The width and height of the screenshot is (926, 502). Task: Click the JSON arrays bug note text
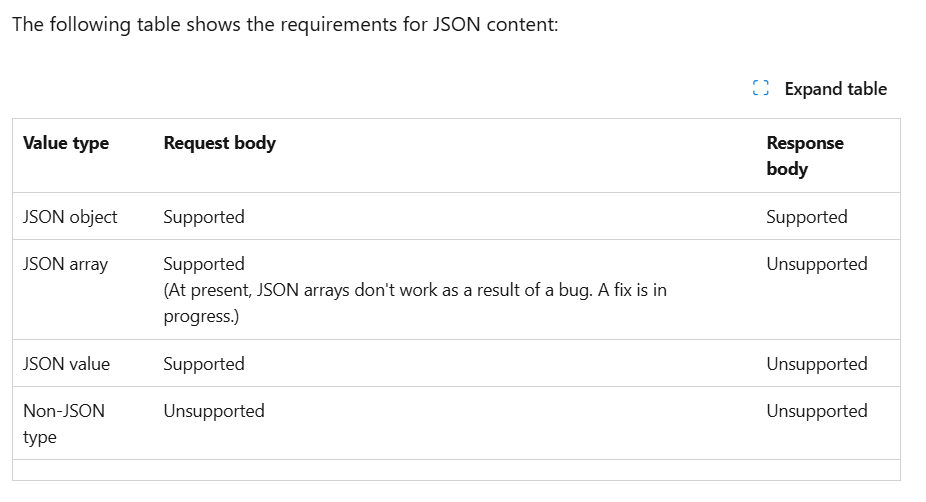(x=415, y=303)
